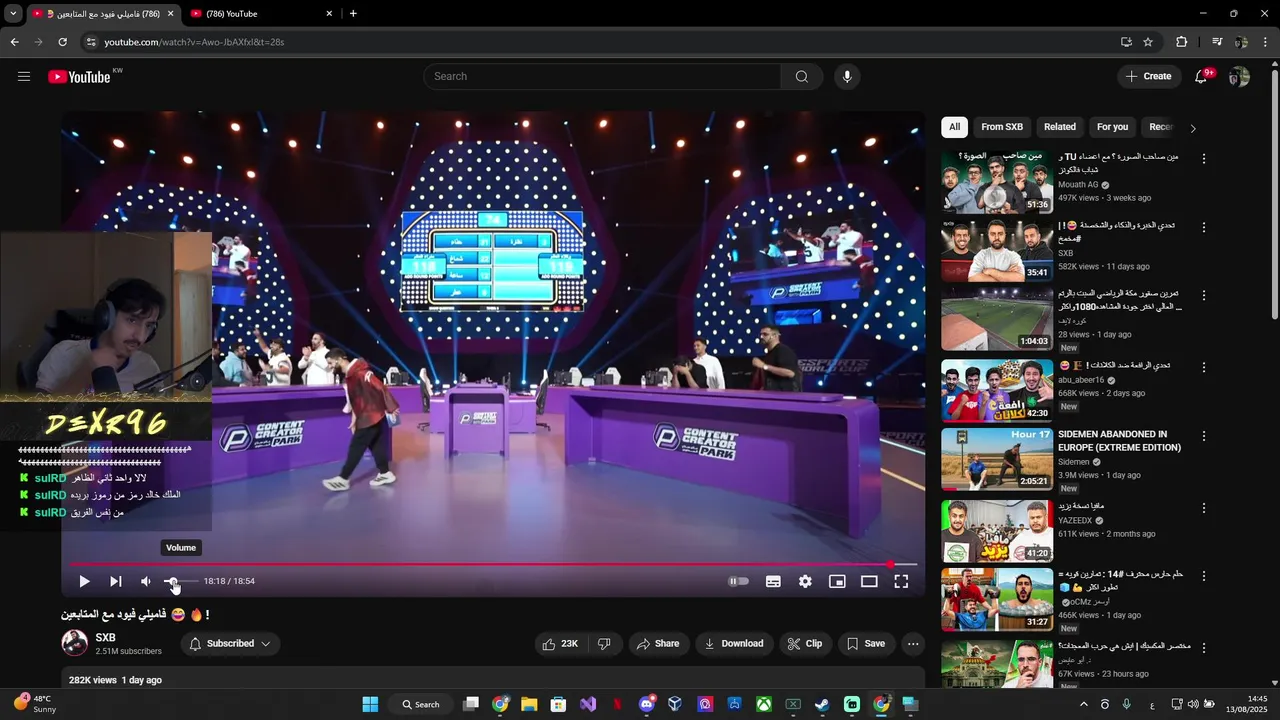Screen dimensions: 1280x720
Task: Toggle subtitles/closed captions
Action: pyautogui.click(x=773, y=581)
